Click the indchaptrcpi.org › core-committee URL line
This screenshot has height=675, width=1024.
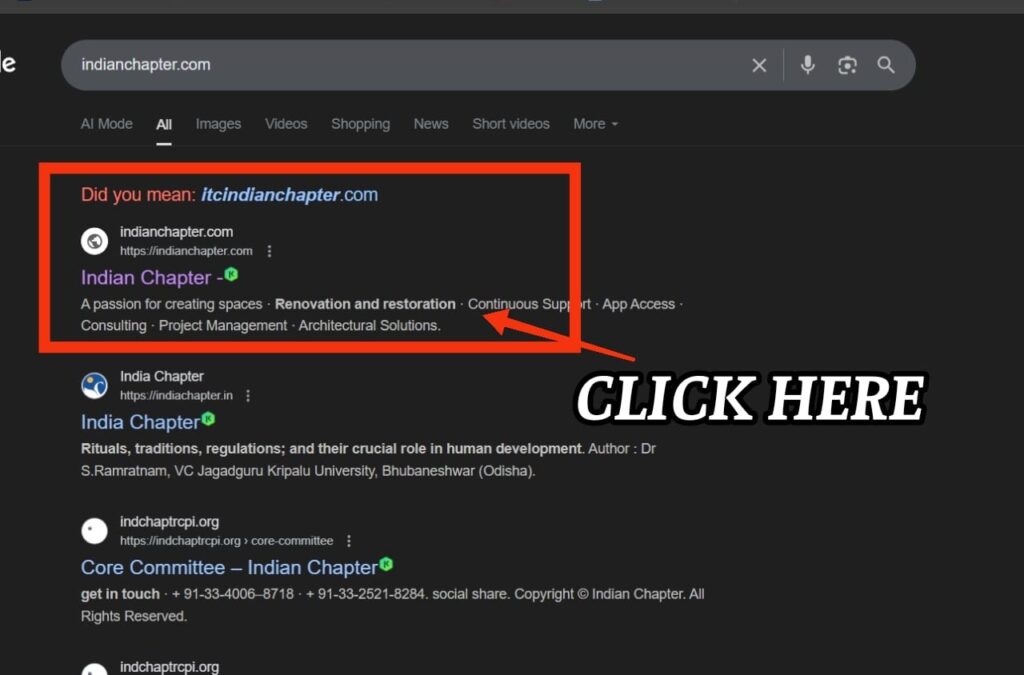[x=227, y=541]
